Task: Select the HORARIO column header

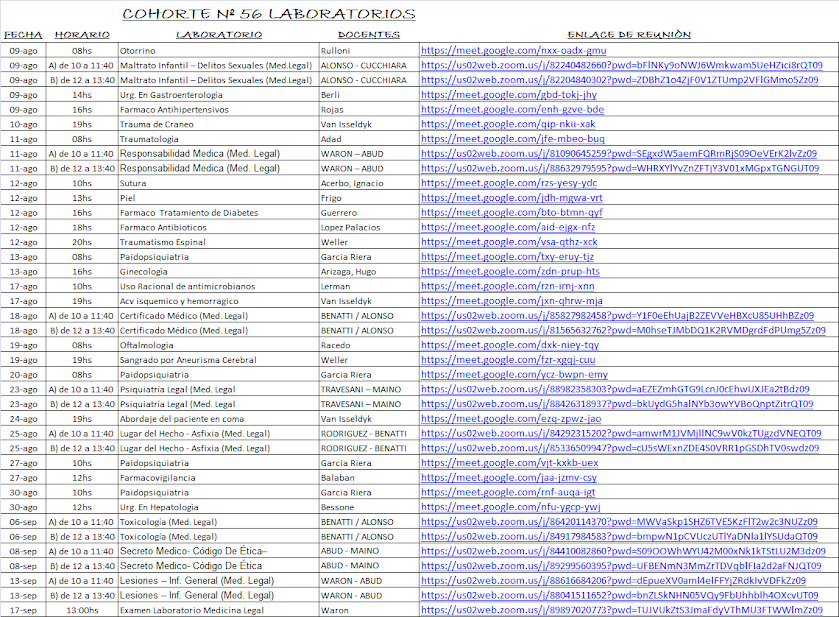Action: click(x=82, y=35)
